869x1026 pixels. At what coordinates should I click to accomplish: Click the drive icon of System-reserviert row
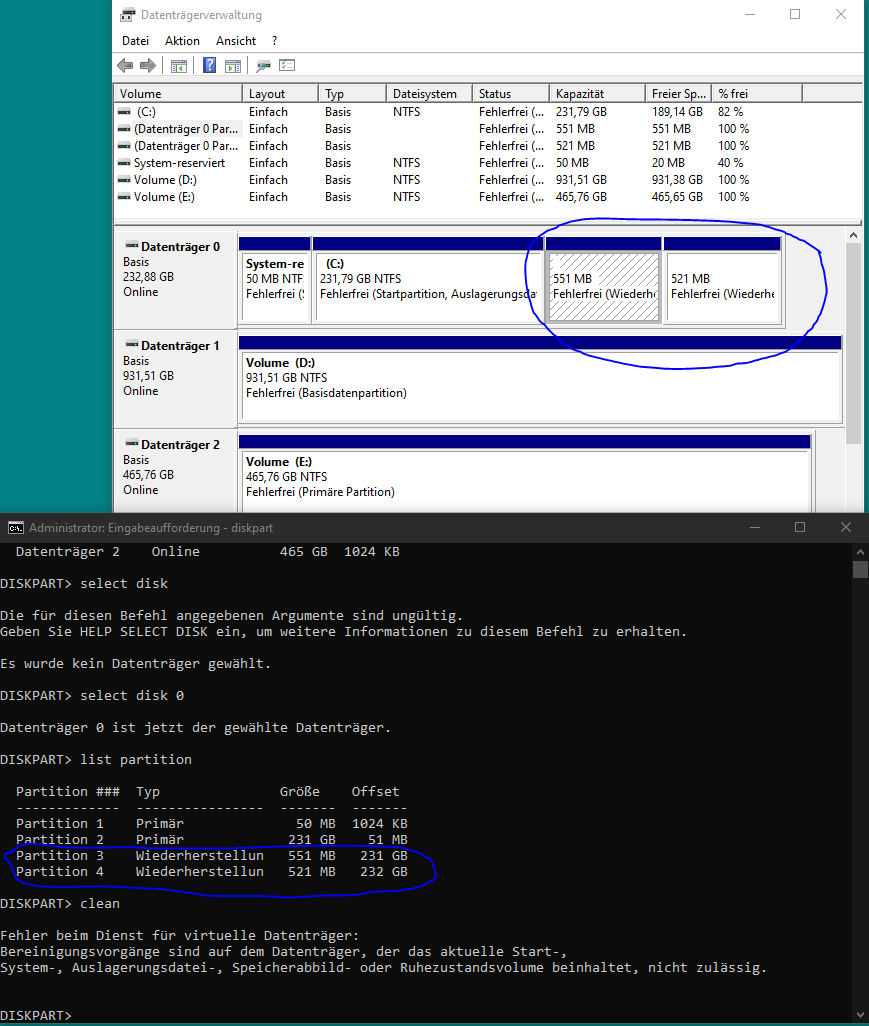[124, 163]
